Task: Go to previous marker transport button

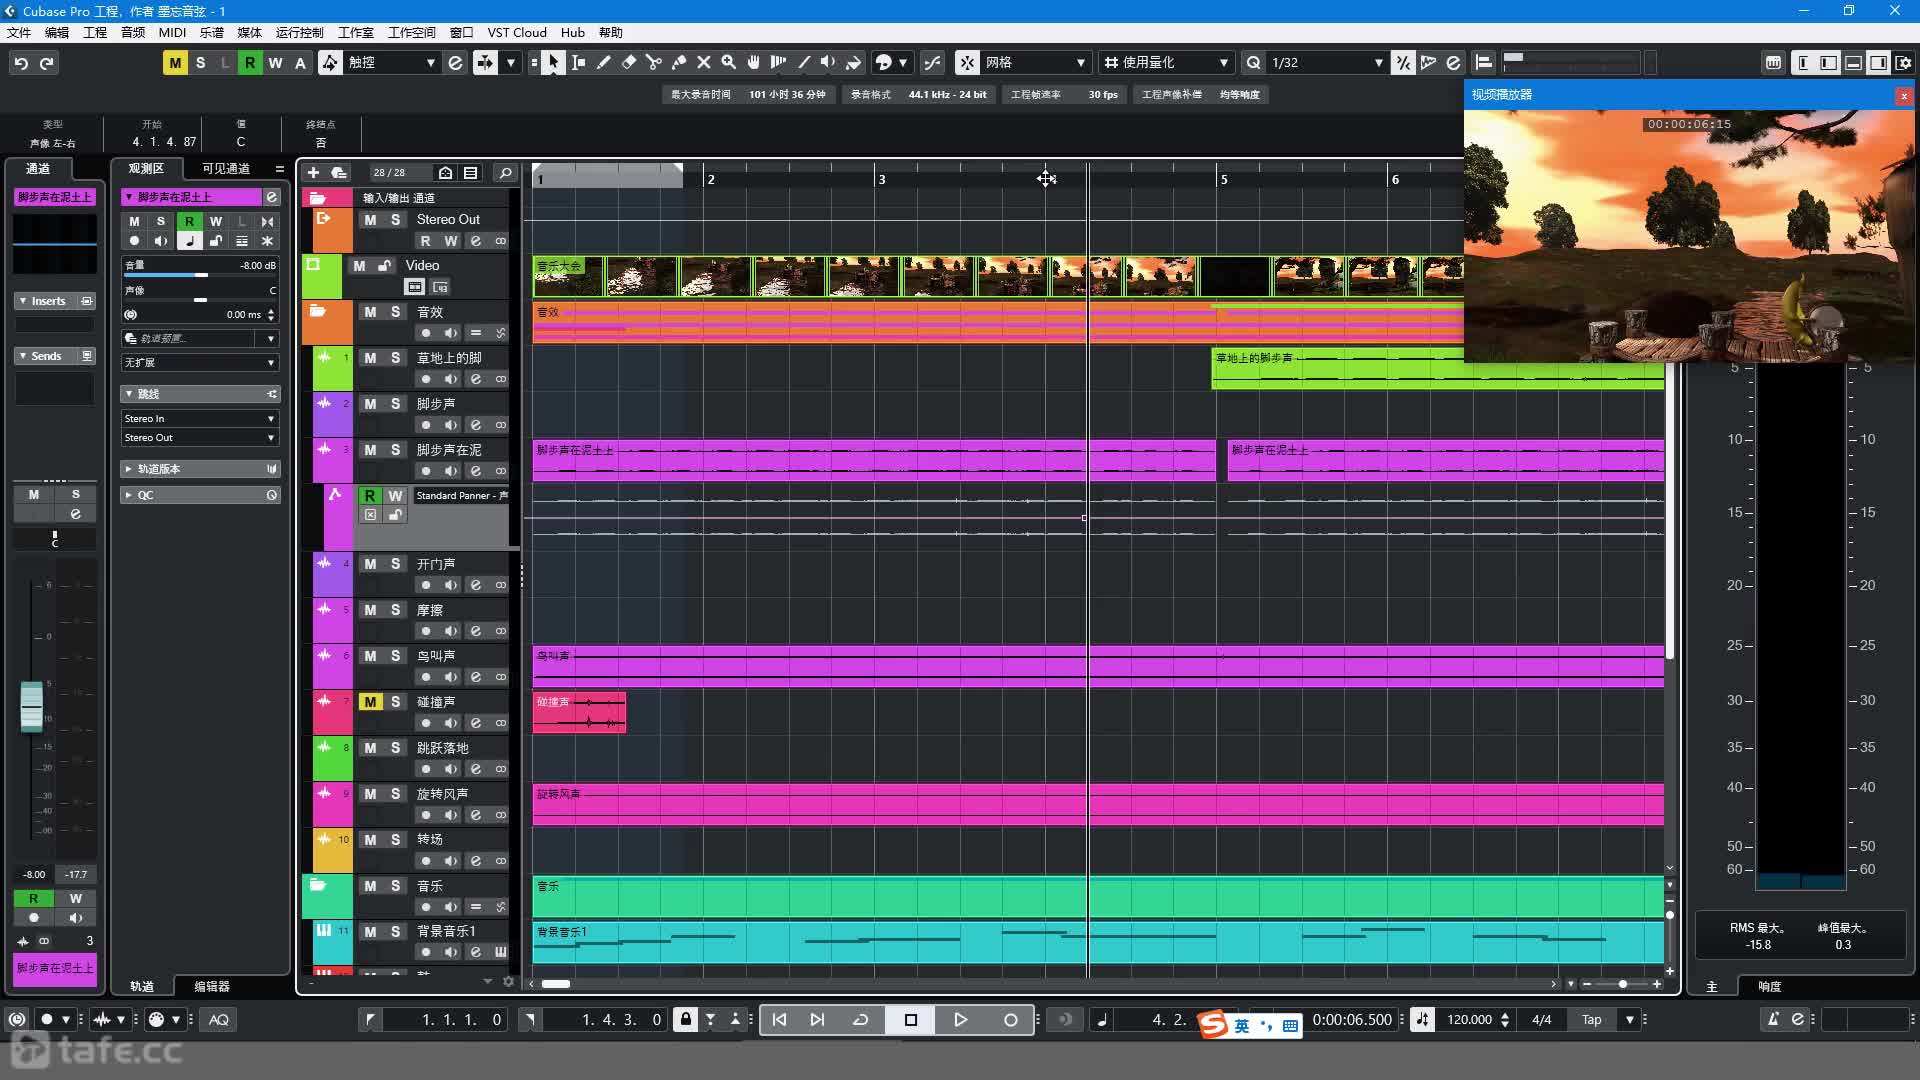Action: (779, 1020)
